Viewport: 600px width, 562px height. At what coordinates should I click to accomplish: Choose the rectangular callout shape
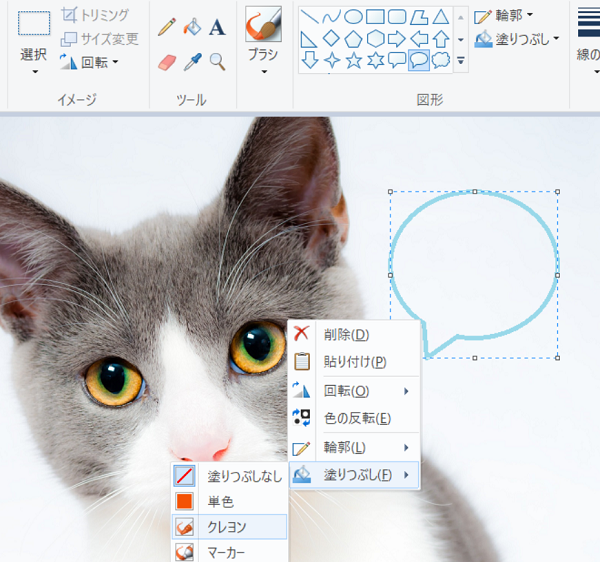[x=397, y=60]
